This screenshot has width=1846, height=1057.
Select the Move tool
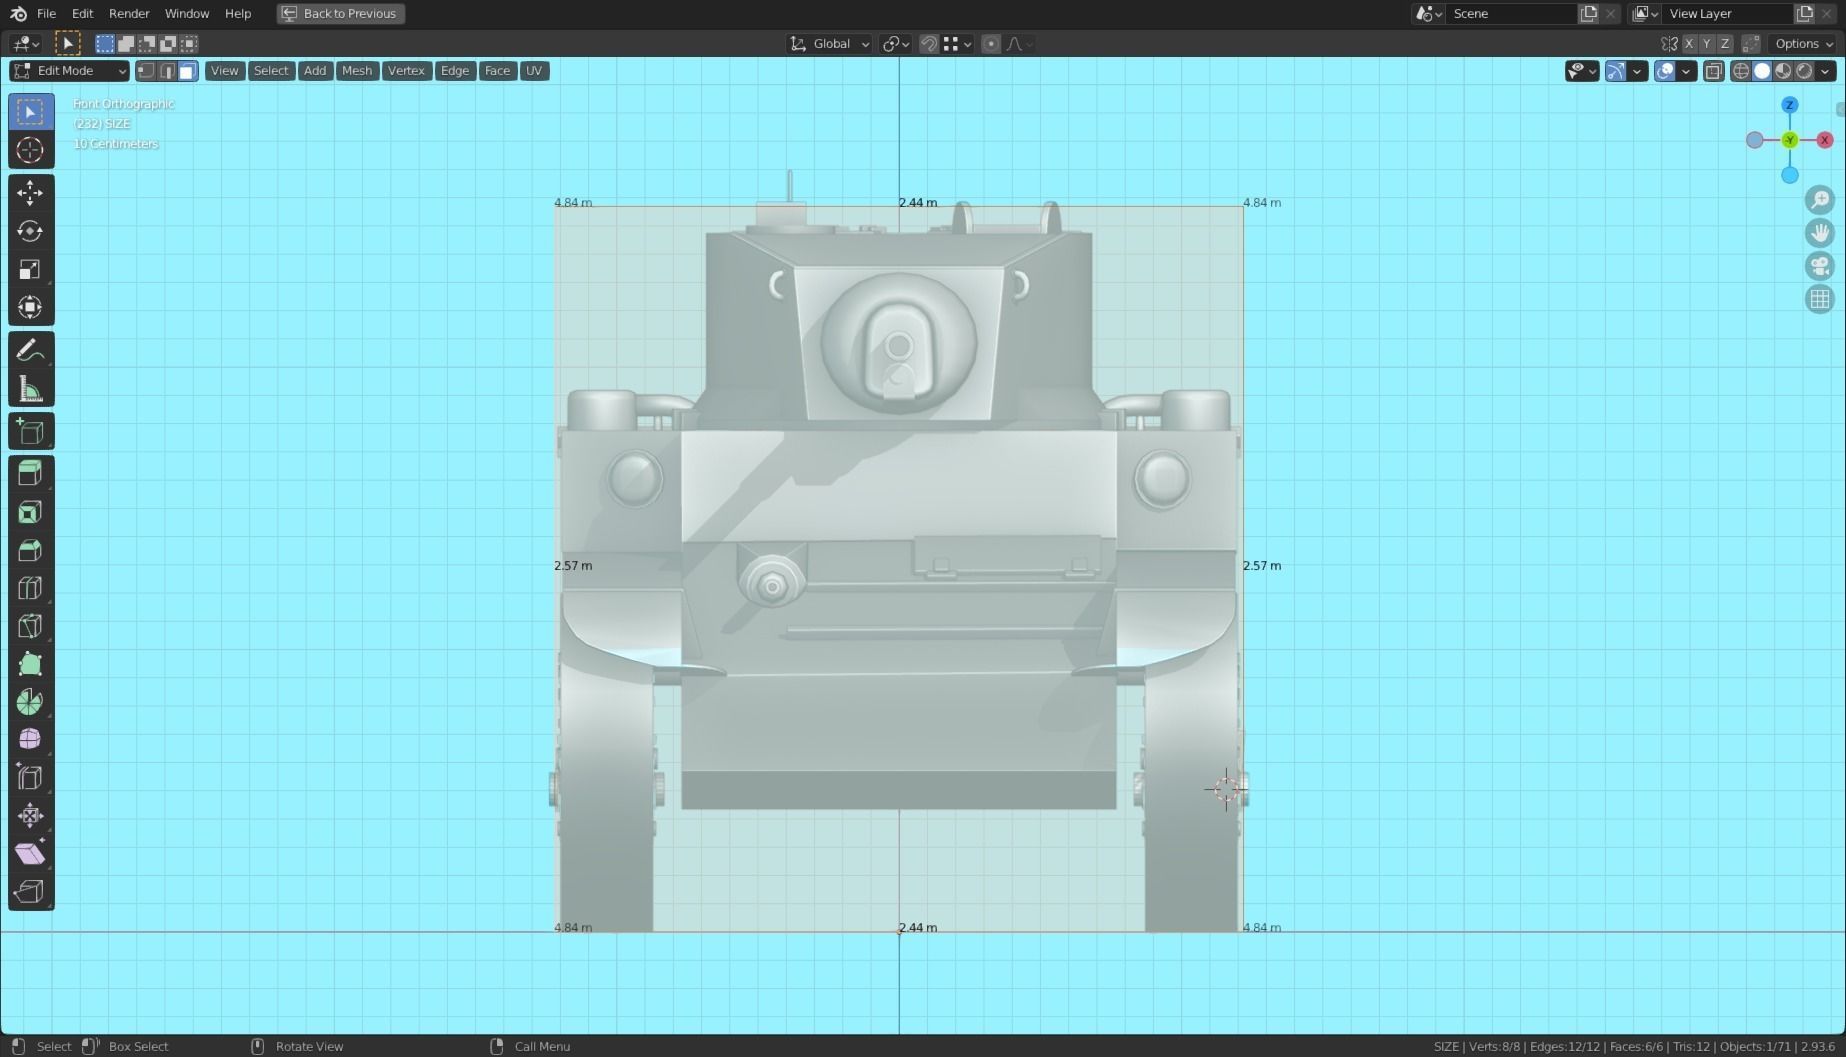pos(30,193)
